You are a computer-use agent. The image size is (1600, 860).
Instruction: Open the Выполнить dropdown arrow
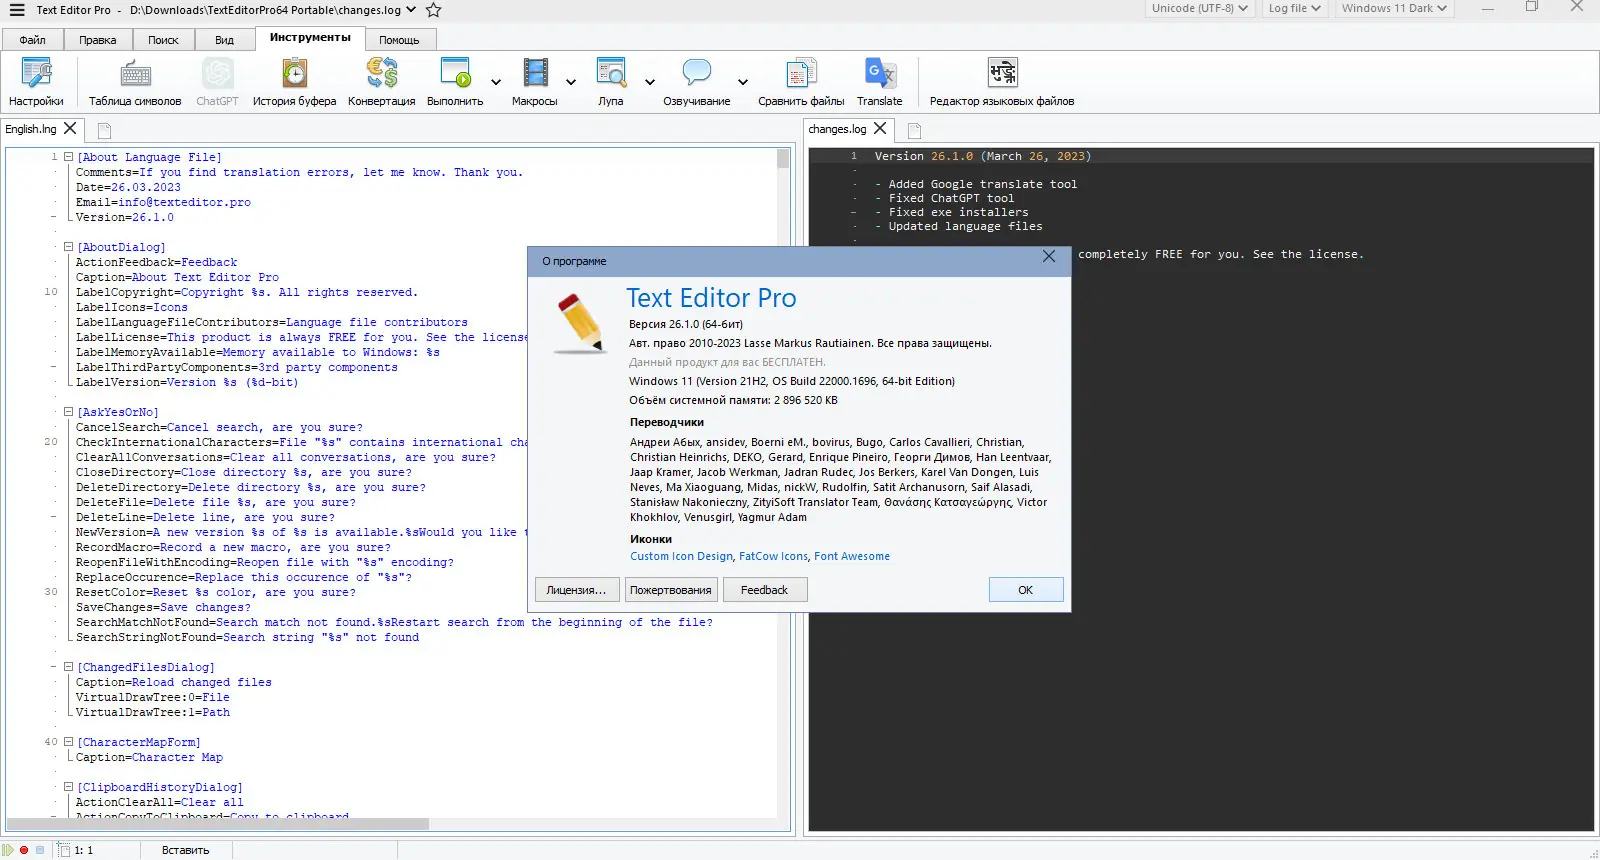click(x=496, y=82)
